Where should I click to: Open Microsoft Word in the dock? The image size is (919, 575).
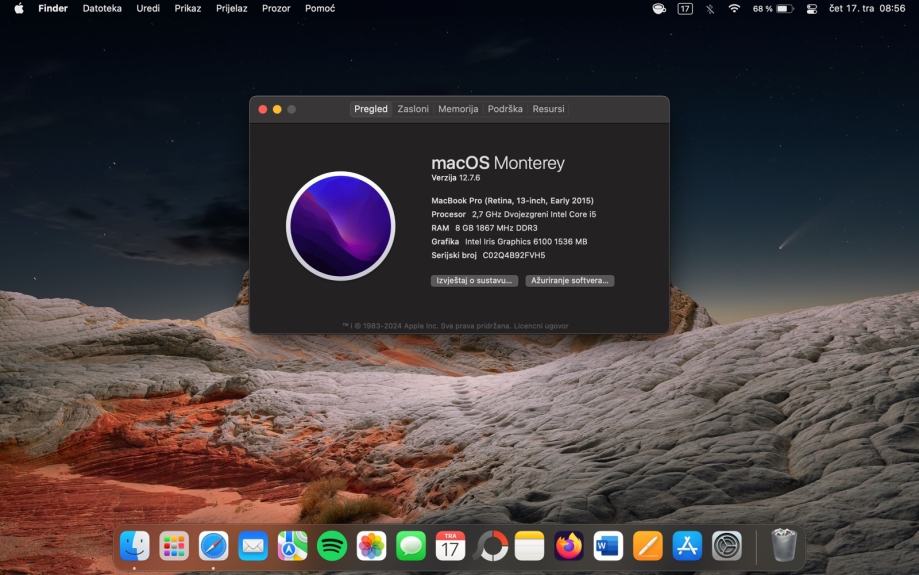click(608, 546)
